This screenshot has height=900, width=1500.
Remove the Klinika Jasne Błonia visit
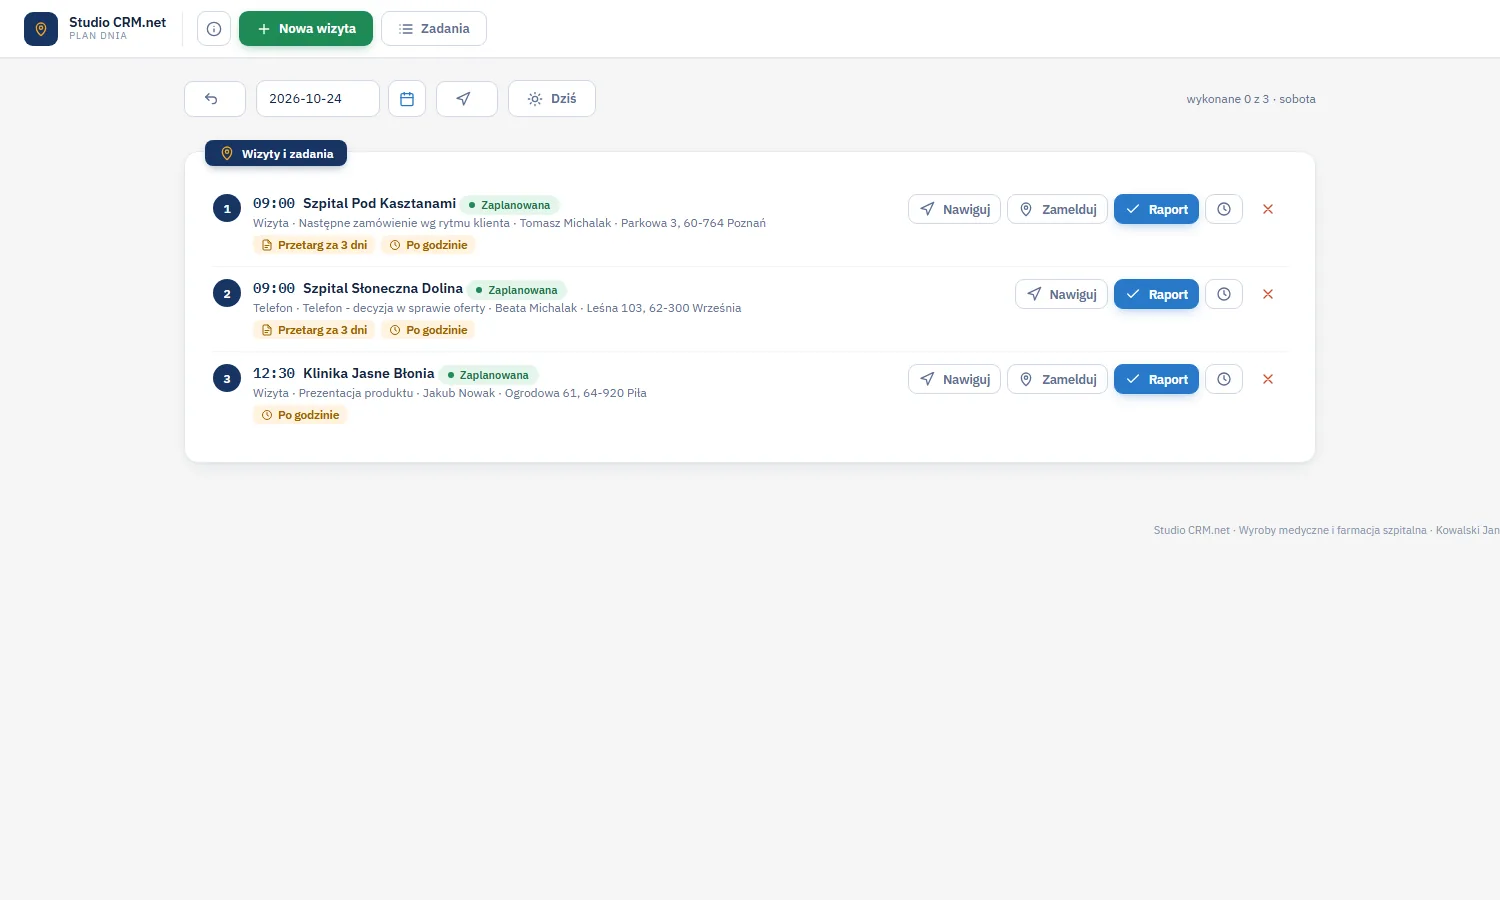[1268, 379]
